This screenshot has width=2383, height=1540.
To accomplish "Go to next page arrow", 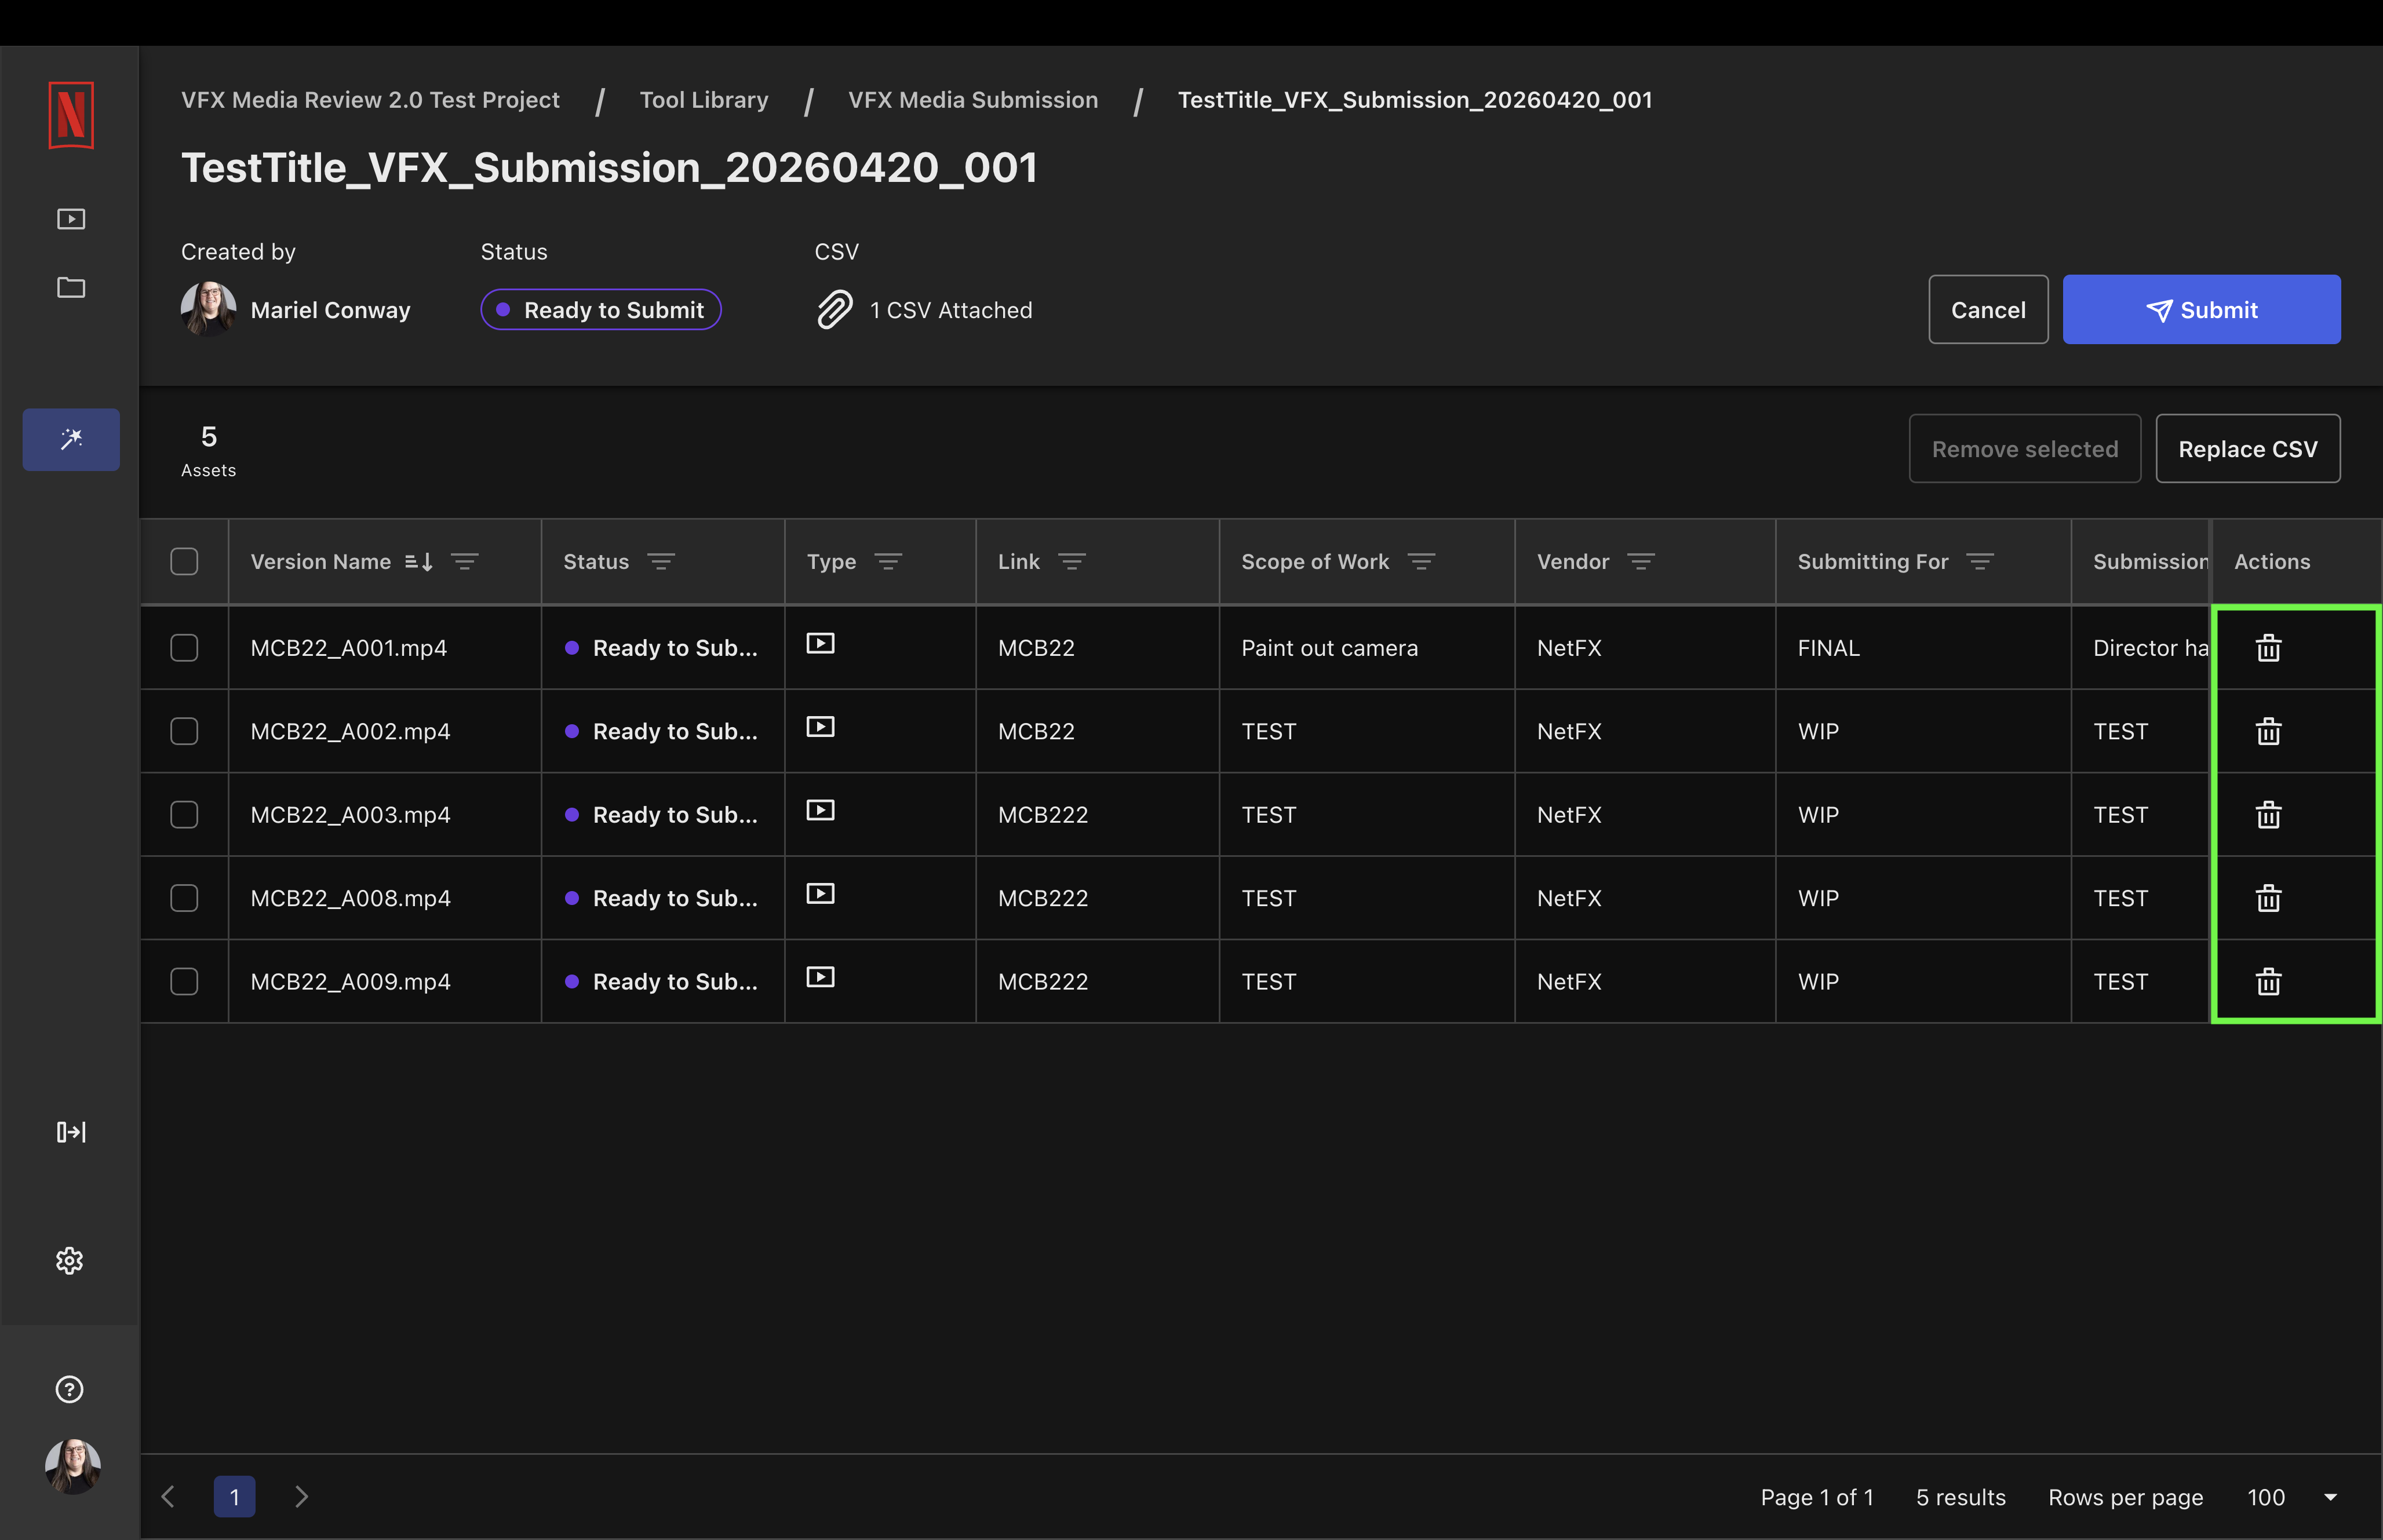I will pyautogui.click(x=301, y=1497).
